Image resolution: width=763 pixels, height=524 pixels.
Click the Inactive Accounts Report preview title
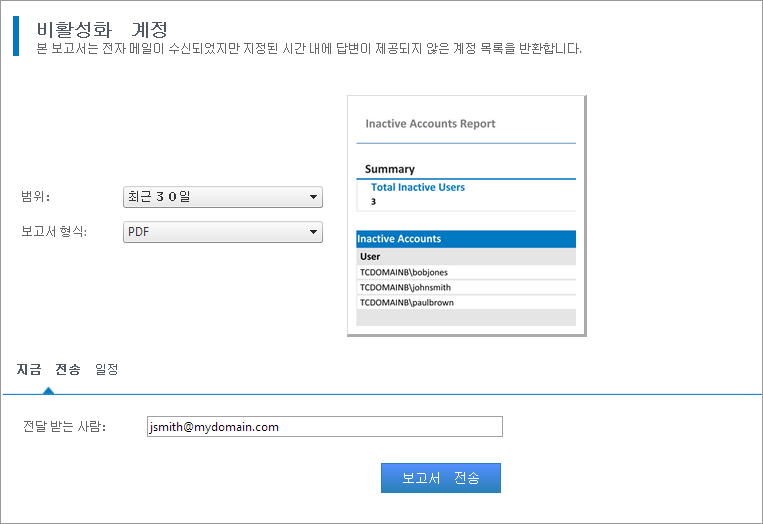coord(430,124)
